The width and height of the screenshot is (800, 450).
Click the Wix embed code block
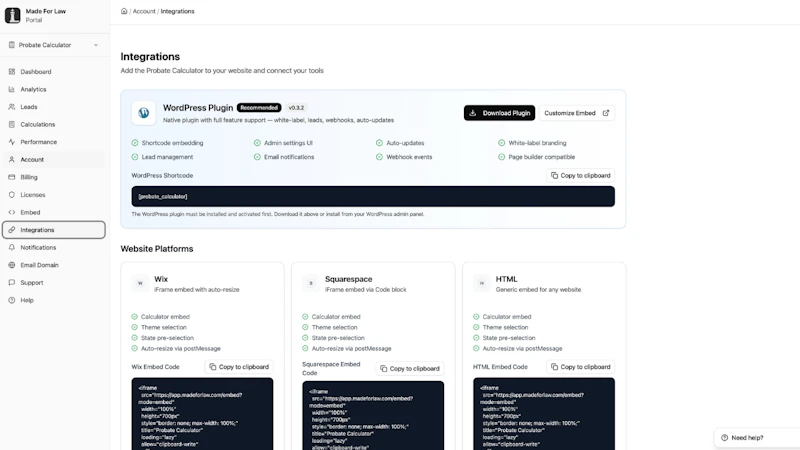[x=202, y=414]
